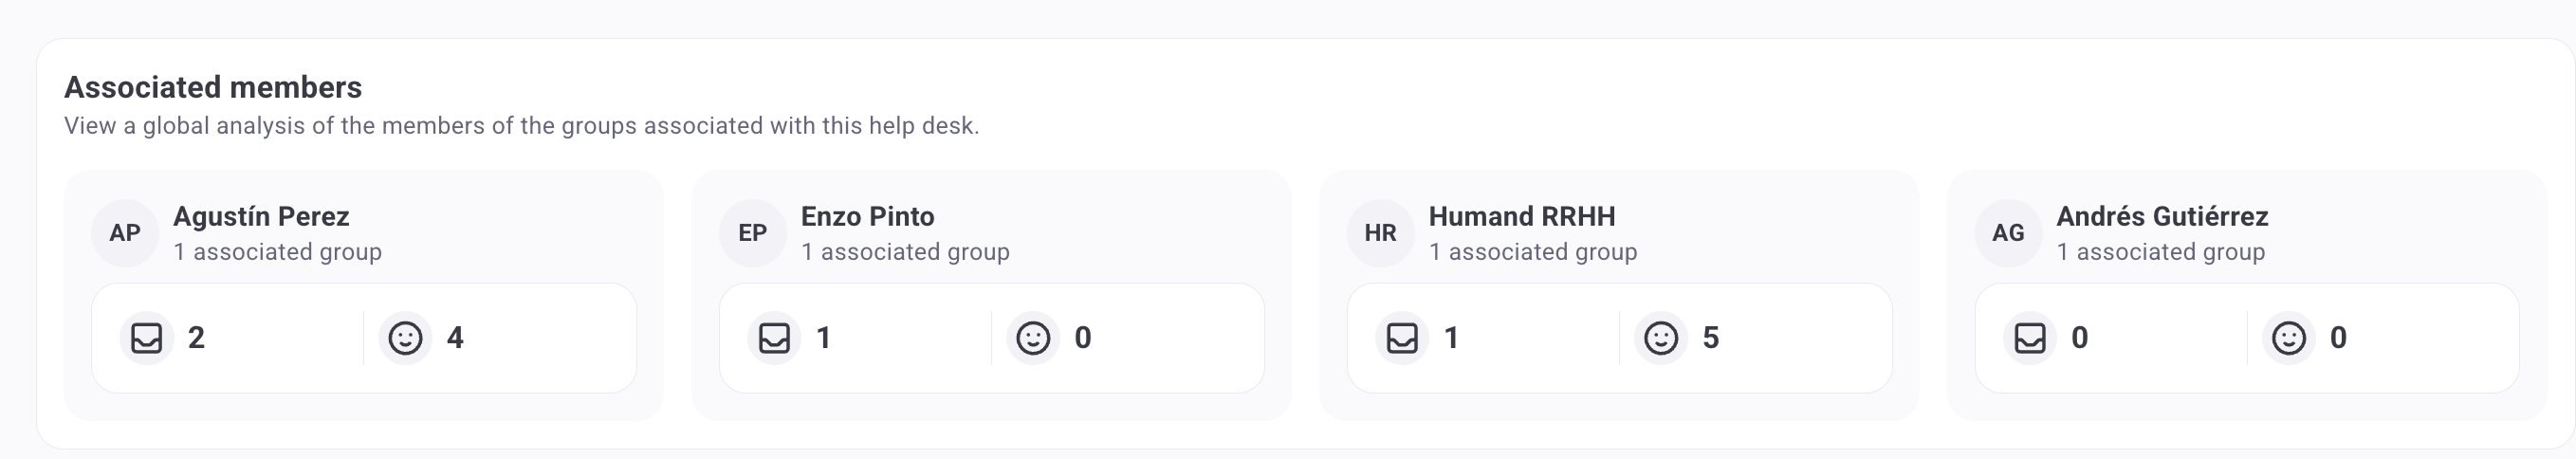
Task: Open Andrés Gutiérrez member name
Action: click(2162, 216)
